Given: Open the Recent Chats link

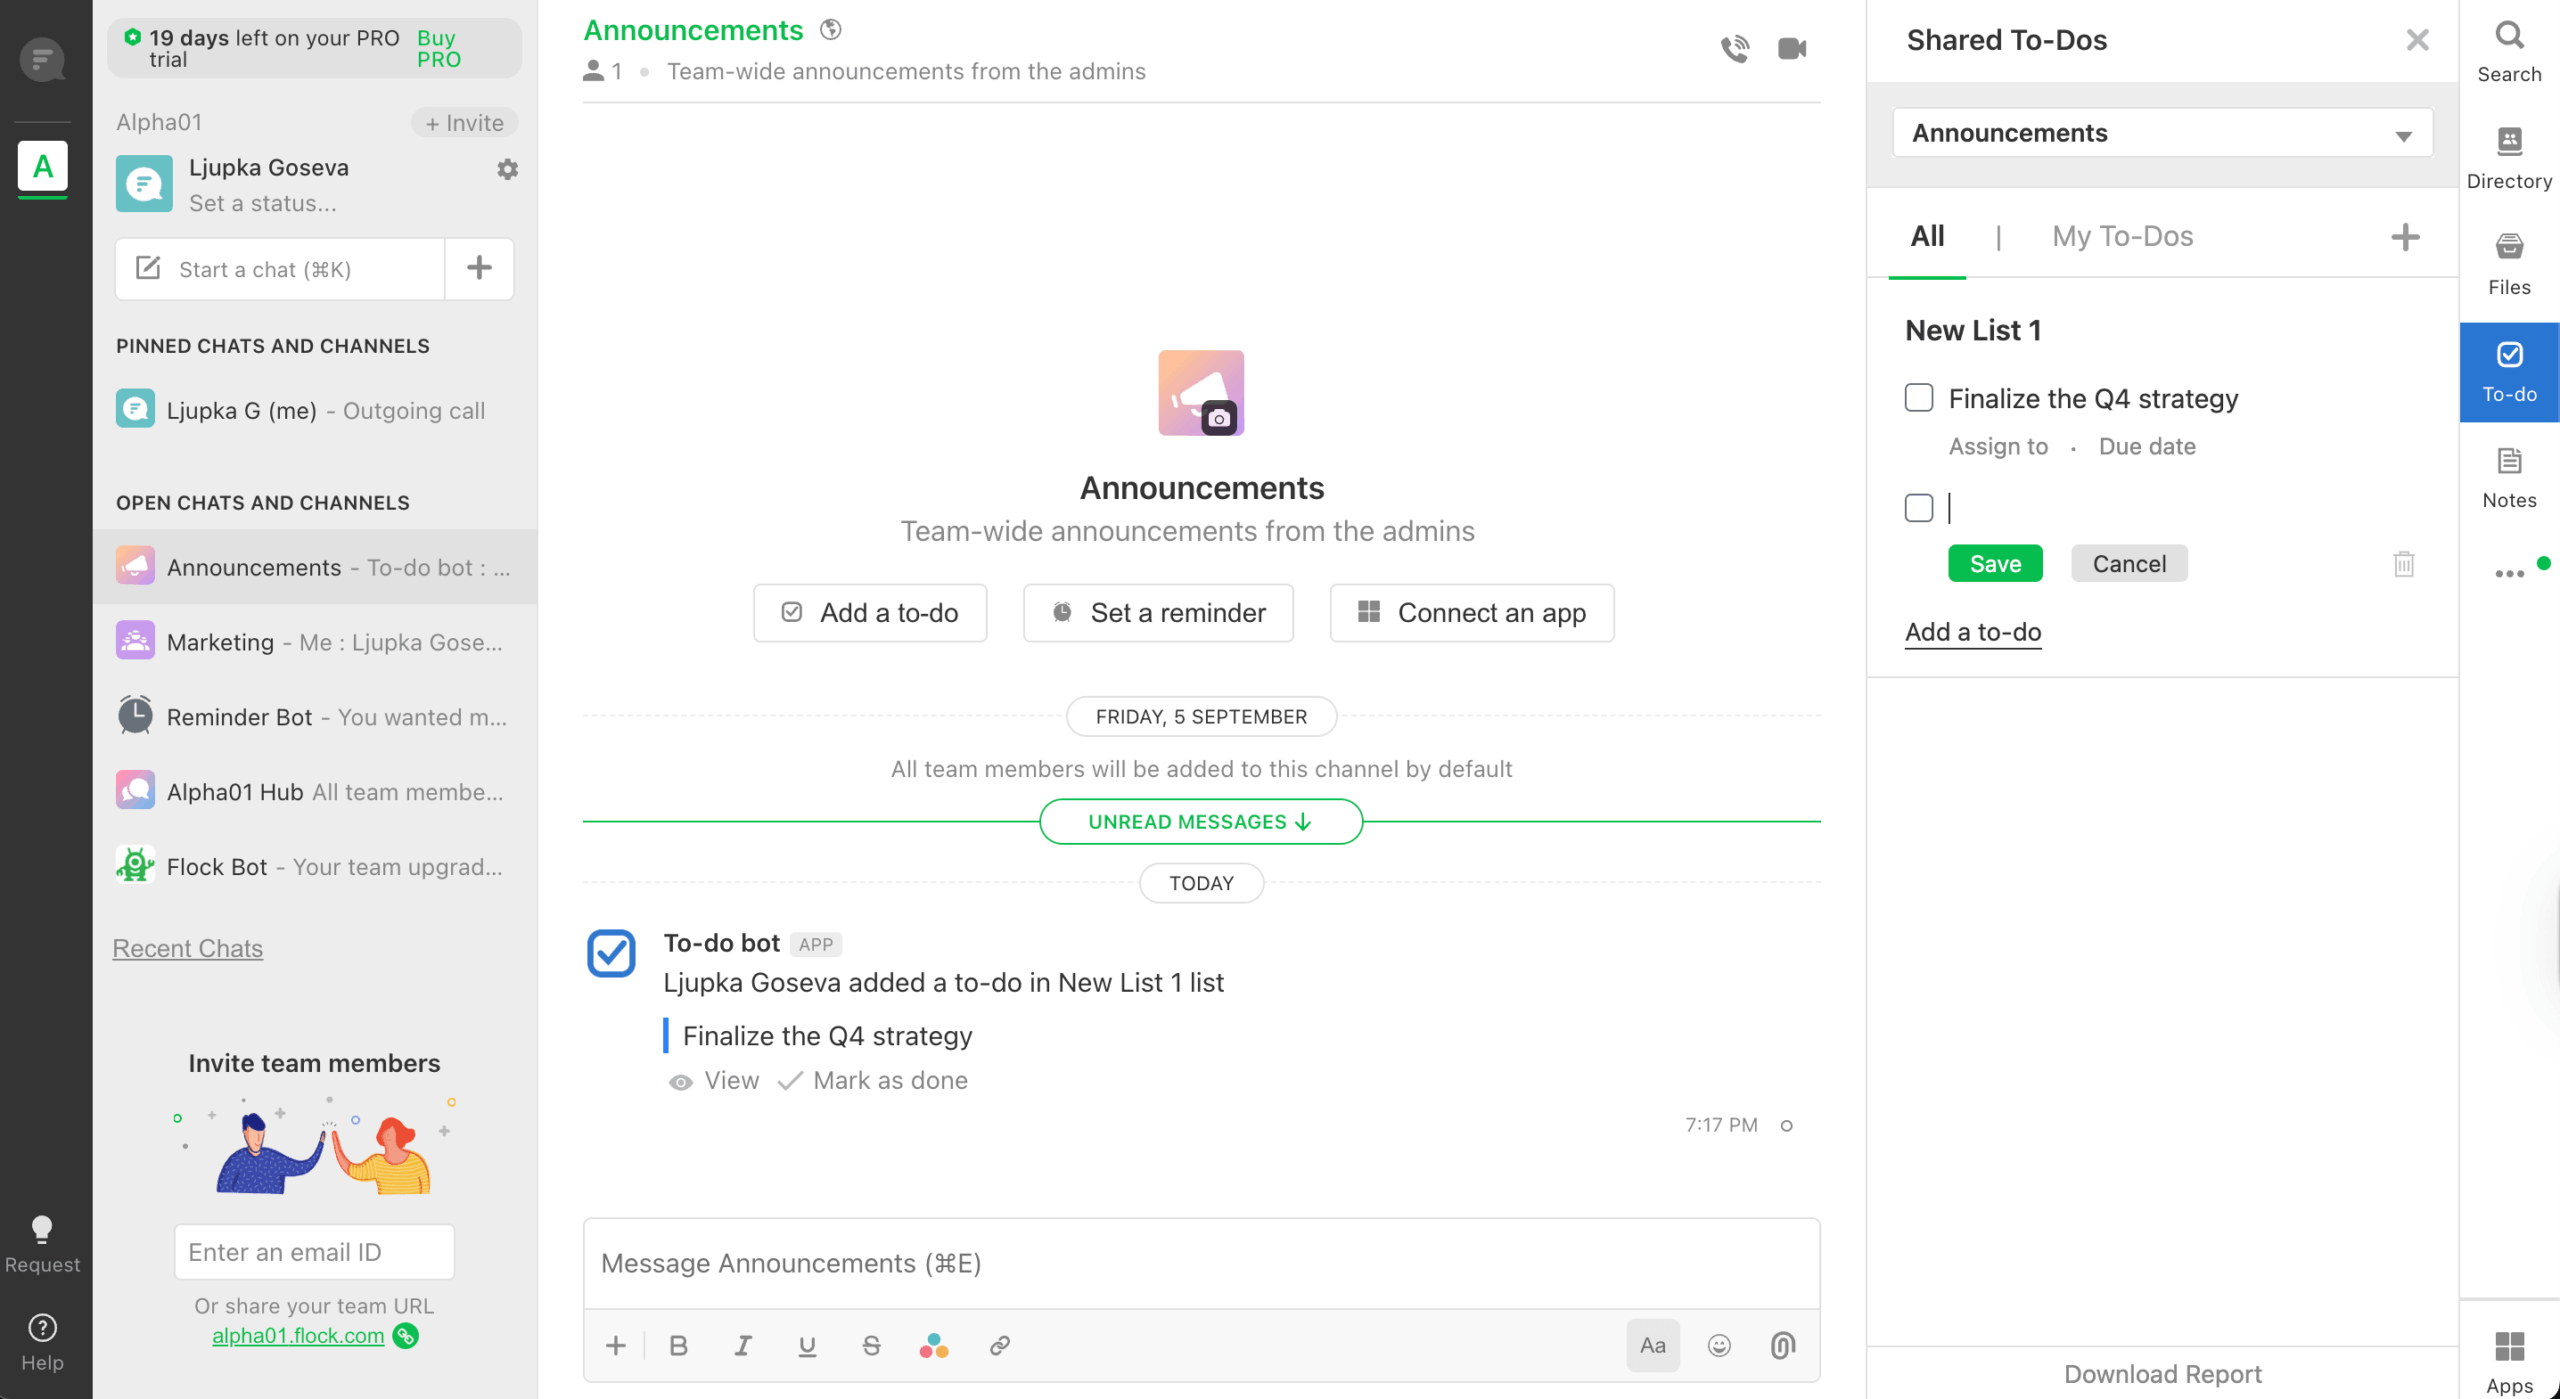Looking at the screenshot, I should click(188, 949).
